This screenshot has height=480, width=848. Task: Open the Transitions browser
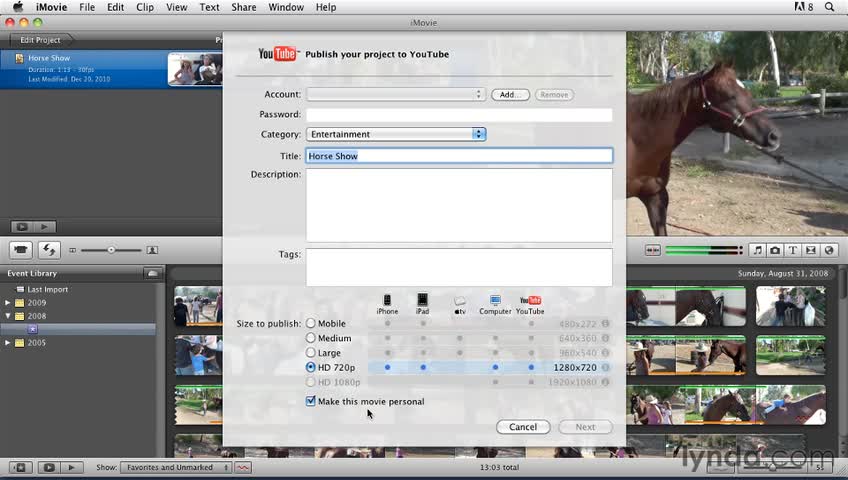pos(811,250)
